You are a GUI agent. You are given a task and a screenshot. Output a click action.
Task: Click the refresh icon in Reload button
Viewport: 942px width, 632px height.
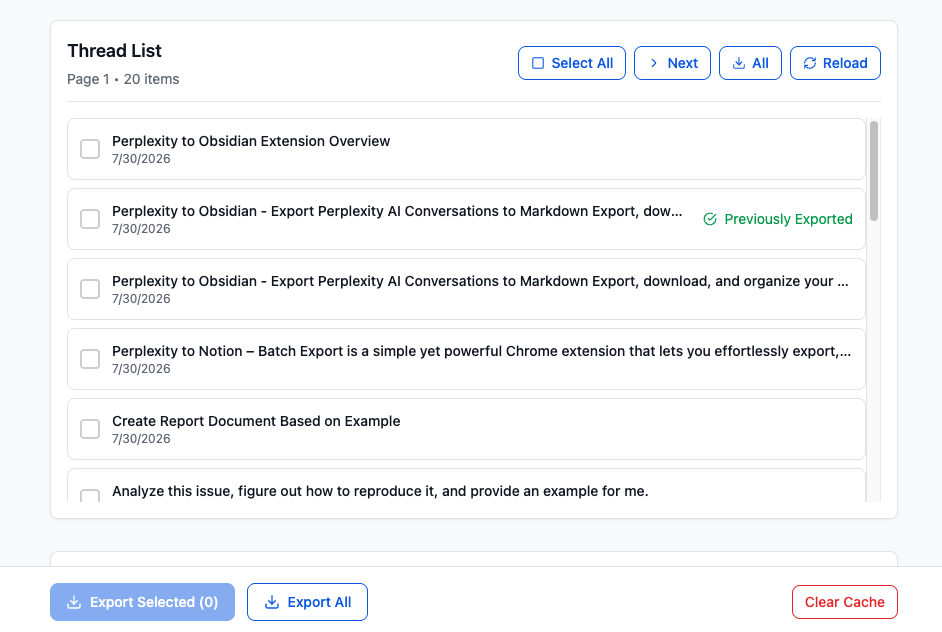[810, 63]
